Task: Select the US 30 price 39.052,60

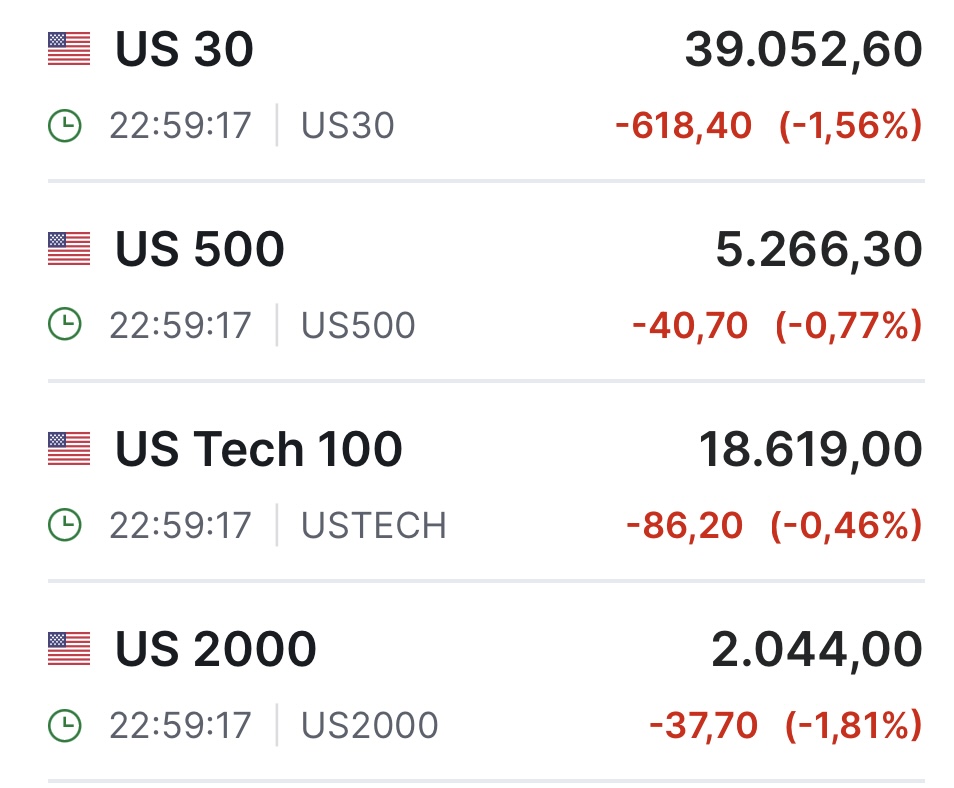Action: pyautogui.click(x=803, y=50)
